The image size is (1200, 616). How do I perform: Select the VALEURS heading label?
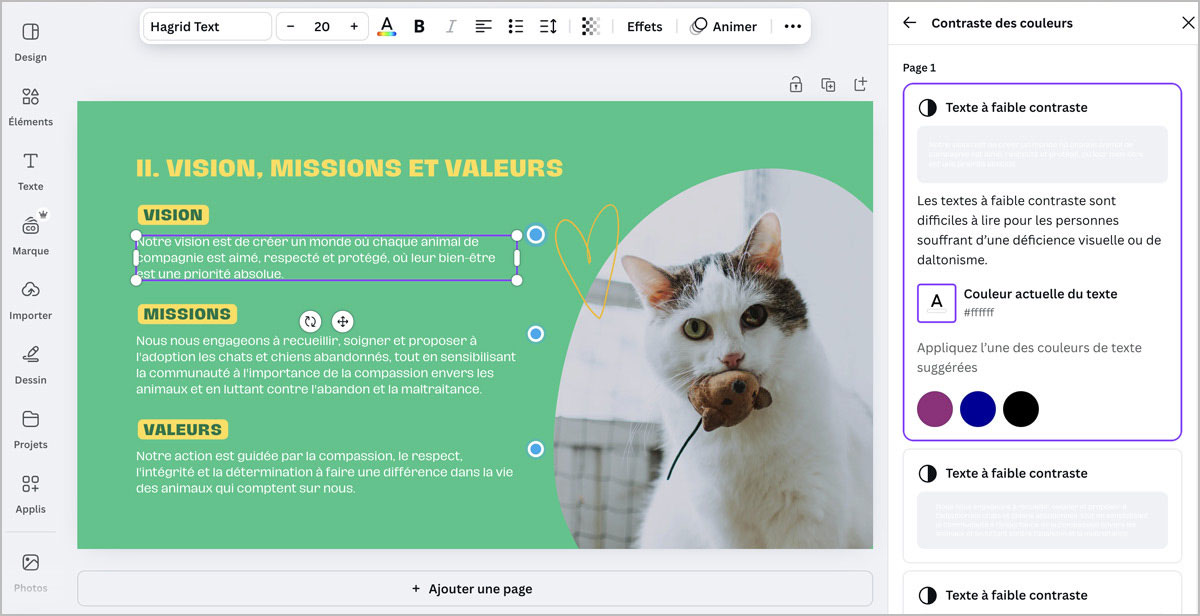pos(182,430)
